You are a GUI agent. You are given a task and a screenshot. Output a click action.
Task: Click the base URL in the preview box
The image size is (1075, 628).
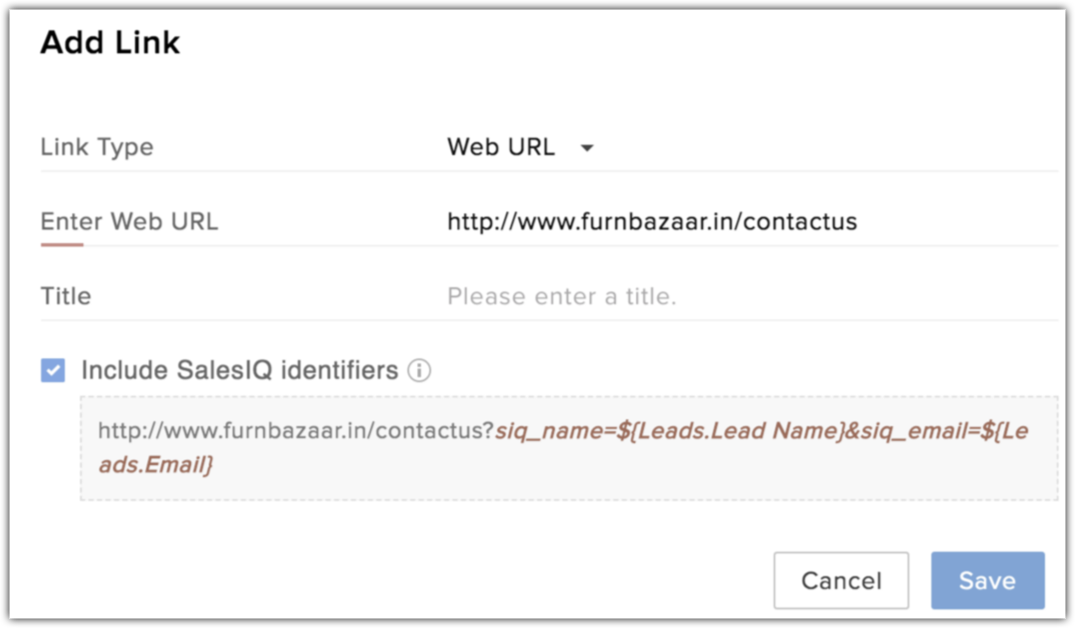295,431
